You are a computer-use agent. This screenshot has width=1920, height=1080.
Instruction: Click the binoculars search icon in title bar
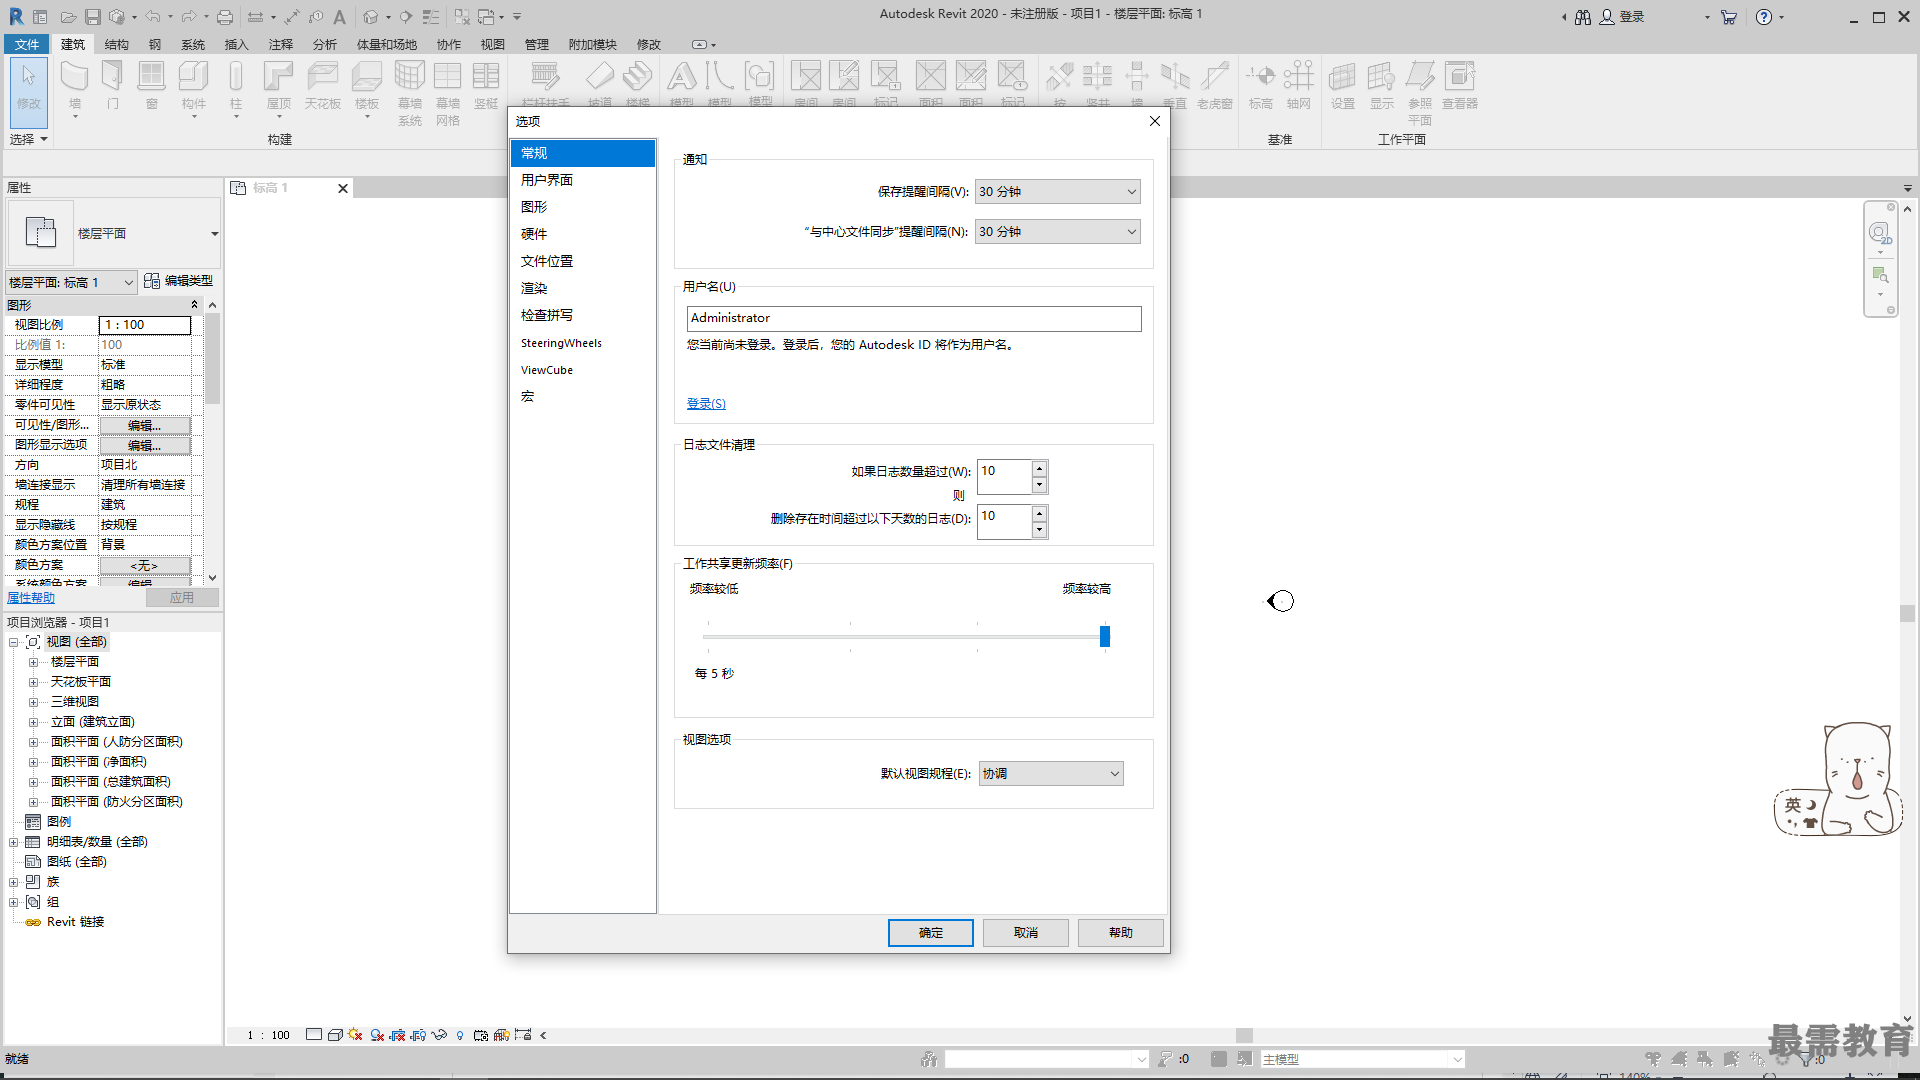coord(1582,17)
